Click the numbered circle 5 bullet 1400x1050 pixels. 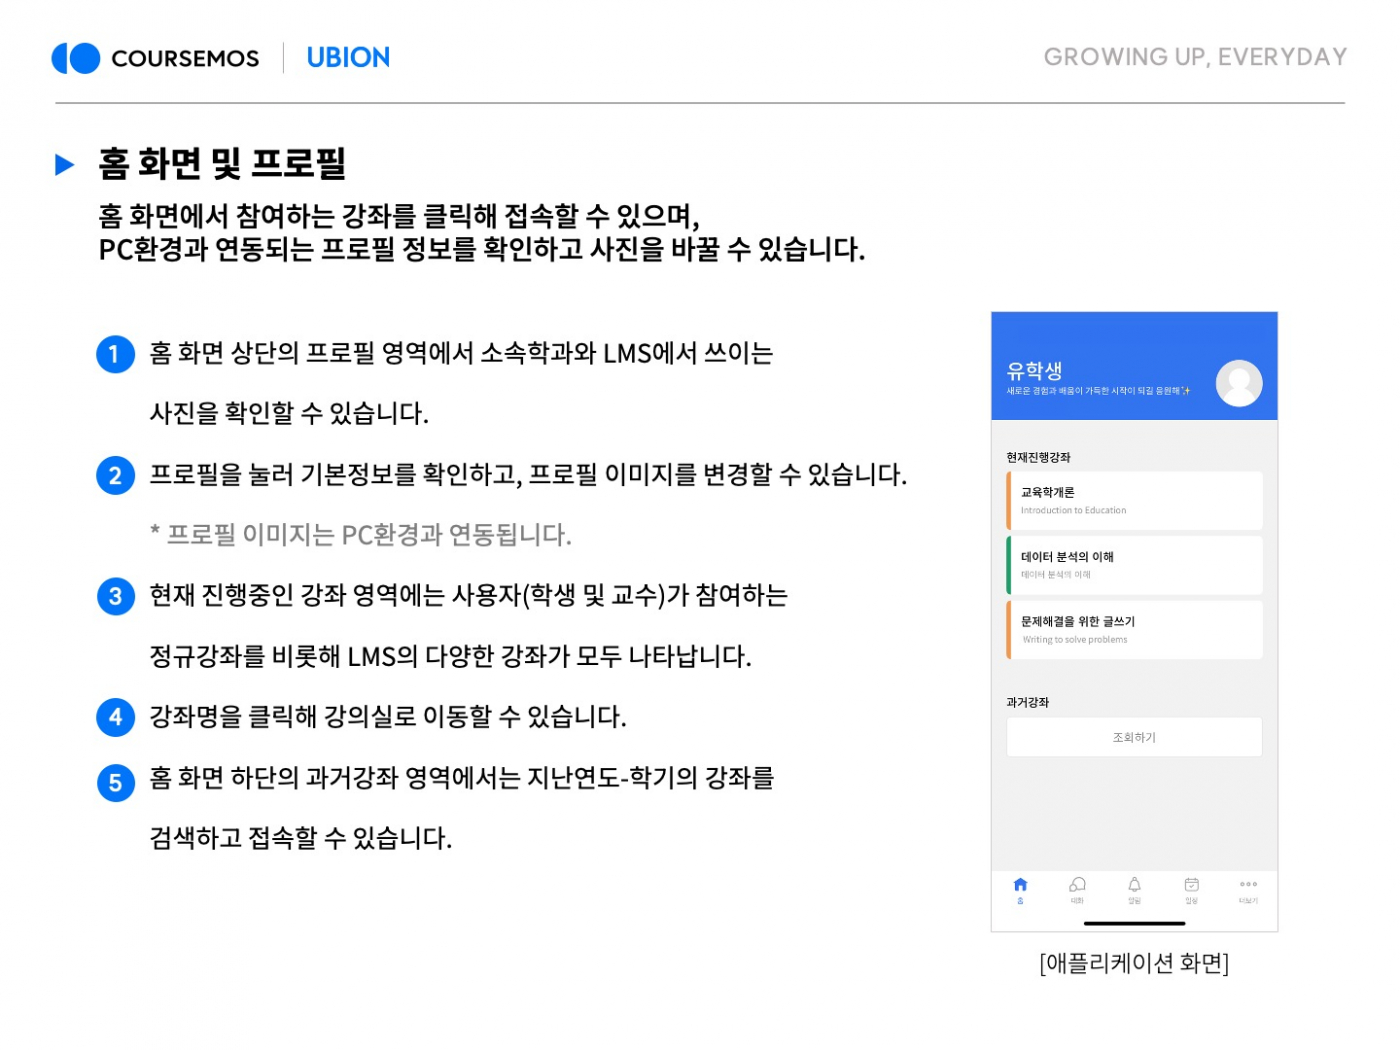point(115,782)
